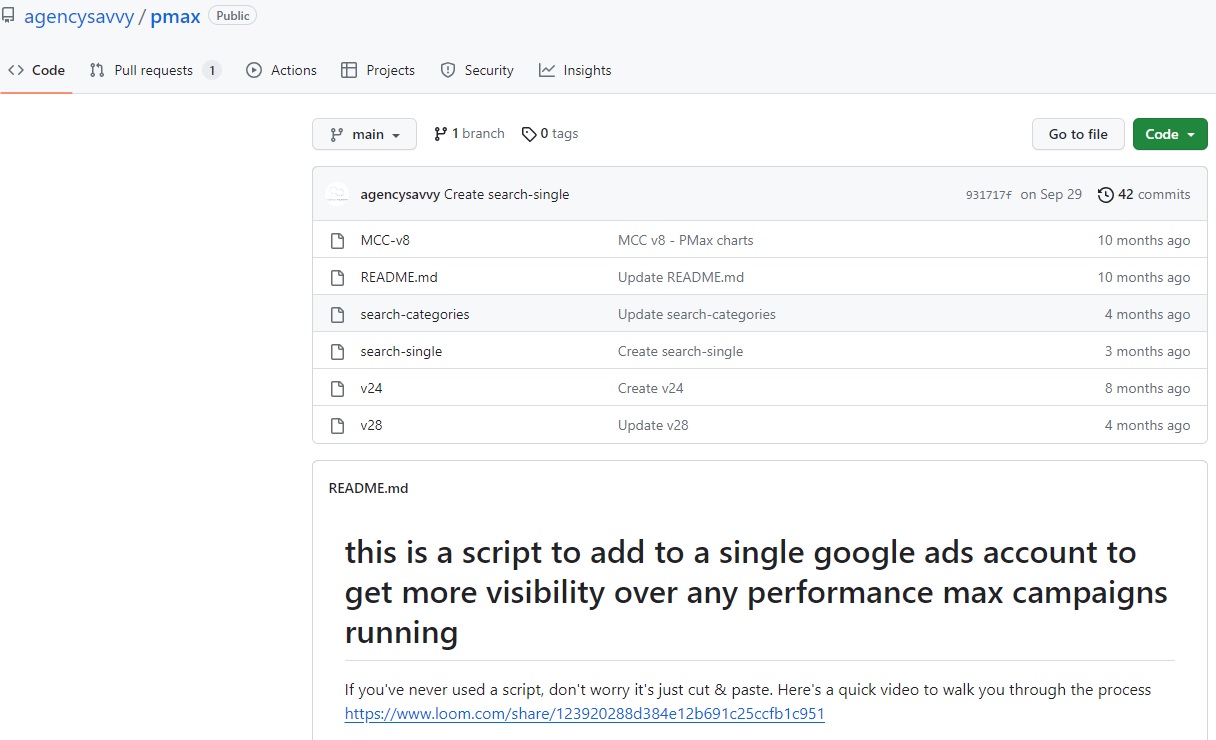1216x740 pixels.
Task: Click the tag icon next to 0 tags
Action: 528,132
